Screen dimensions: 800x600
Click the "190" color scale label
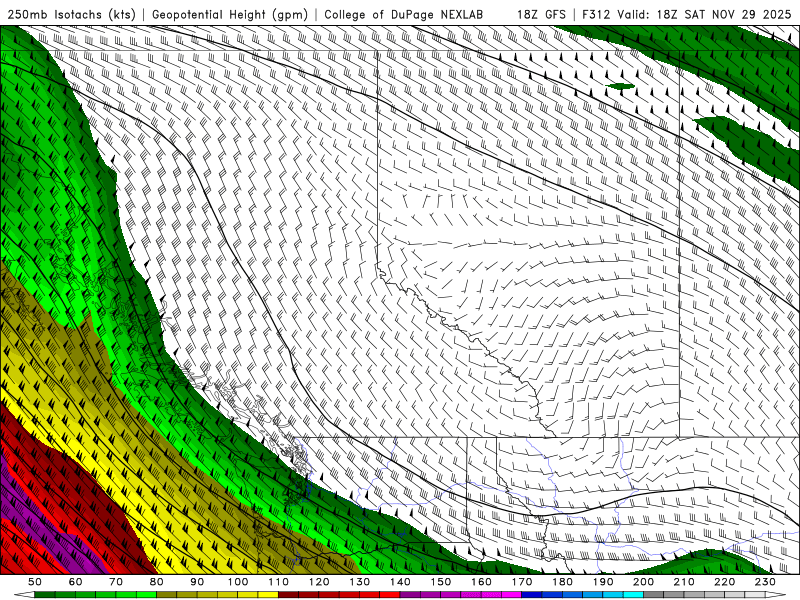tap(603, 582)
